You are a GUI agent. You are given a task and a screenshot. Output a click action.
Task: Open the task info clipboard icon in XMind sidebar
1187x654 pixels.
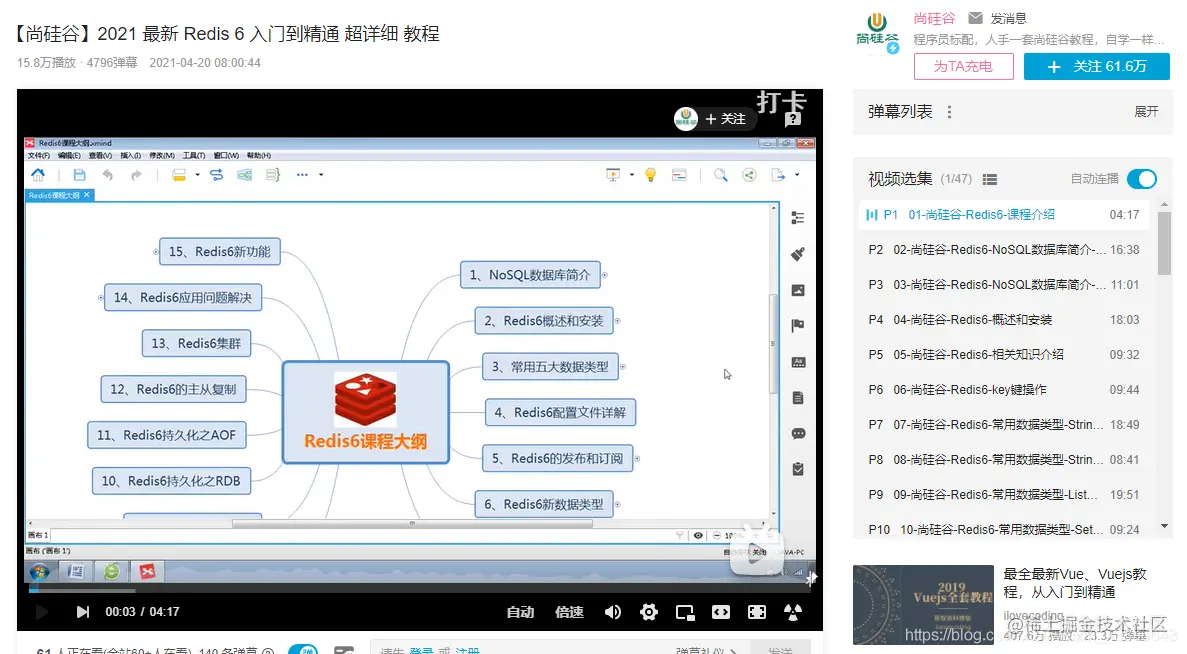pos(798,469)
